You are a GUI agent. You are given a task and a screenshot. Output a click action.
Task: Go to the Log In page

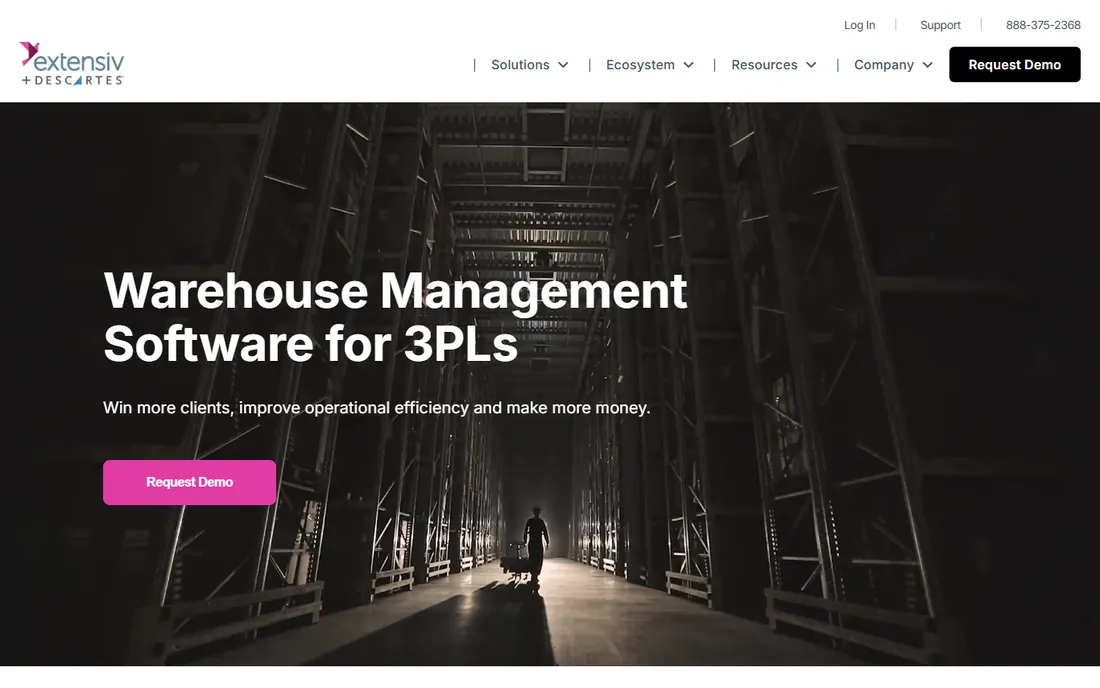tap(859, 25)
